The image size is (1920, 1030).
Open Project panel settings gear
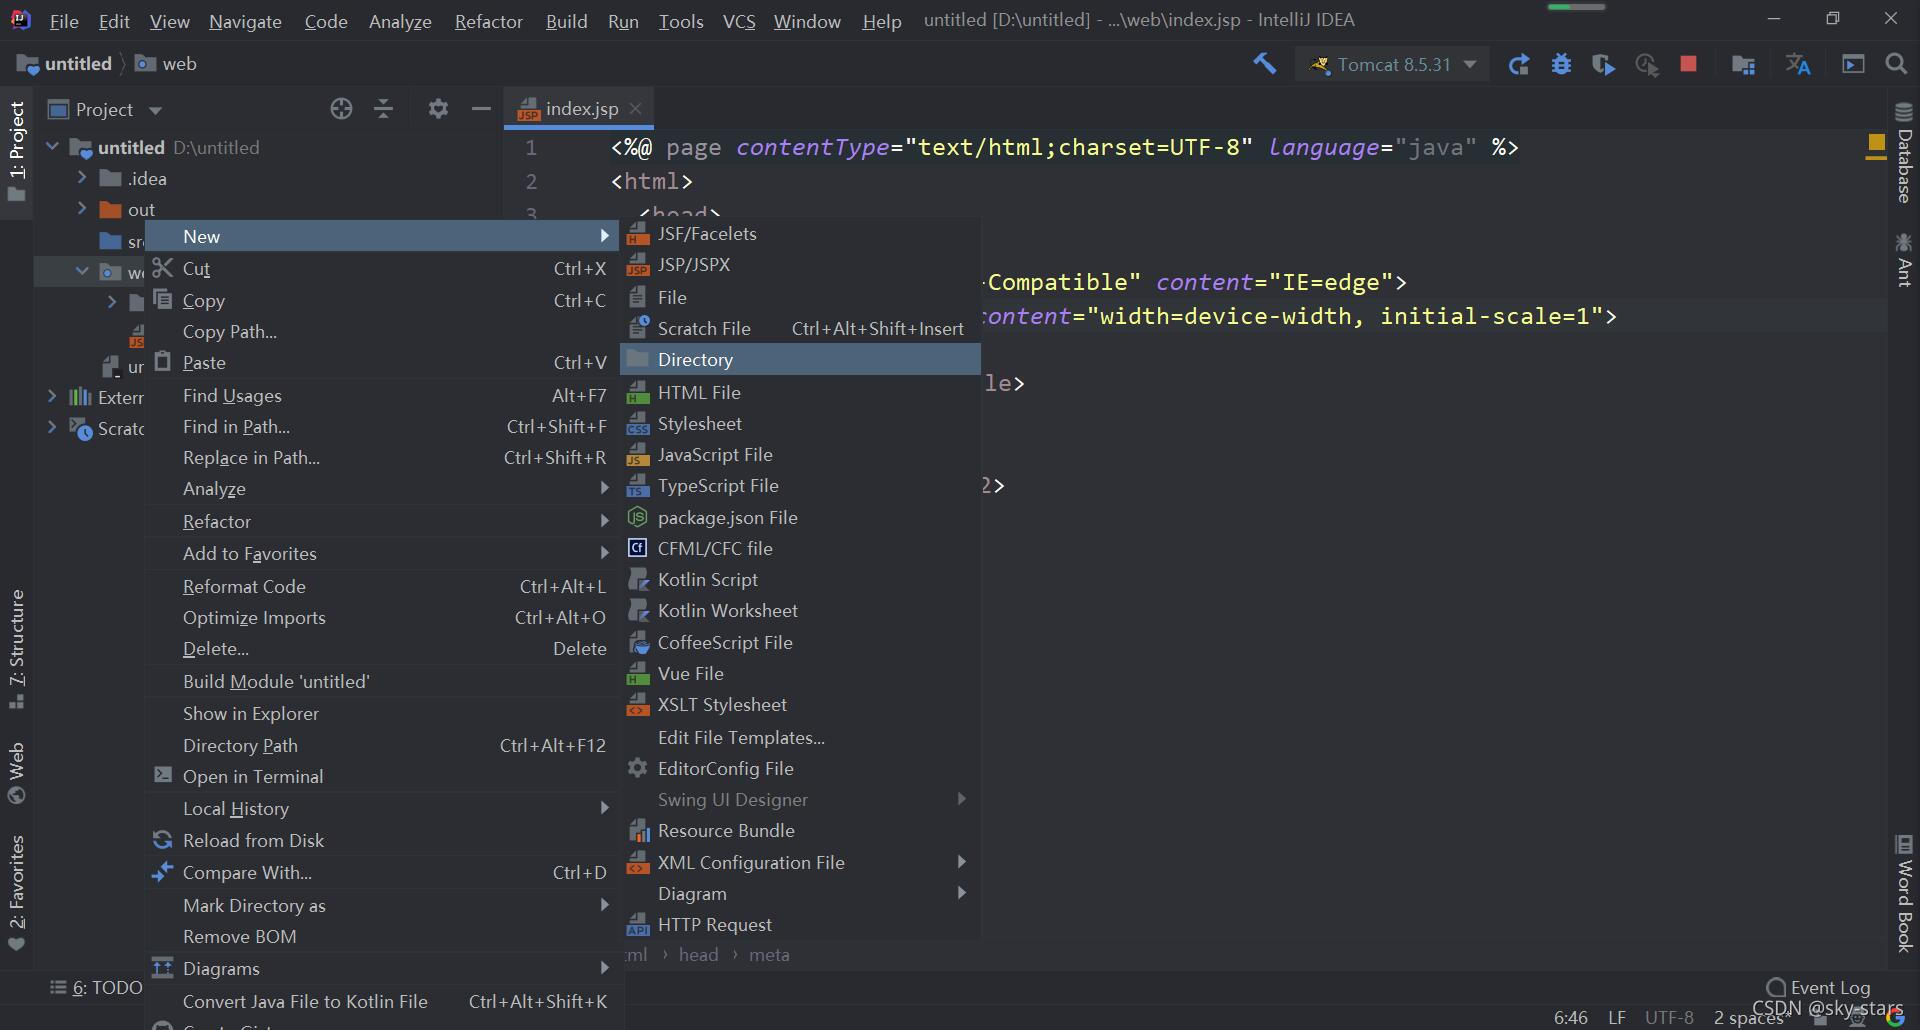438,109
